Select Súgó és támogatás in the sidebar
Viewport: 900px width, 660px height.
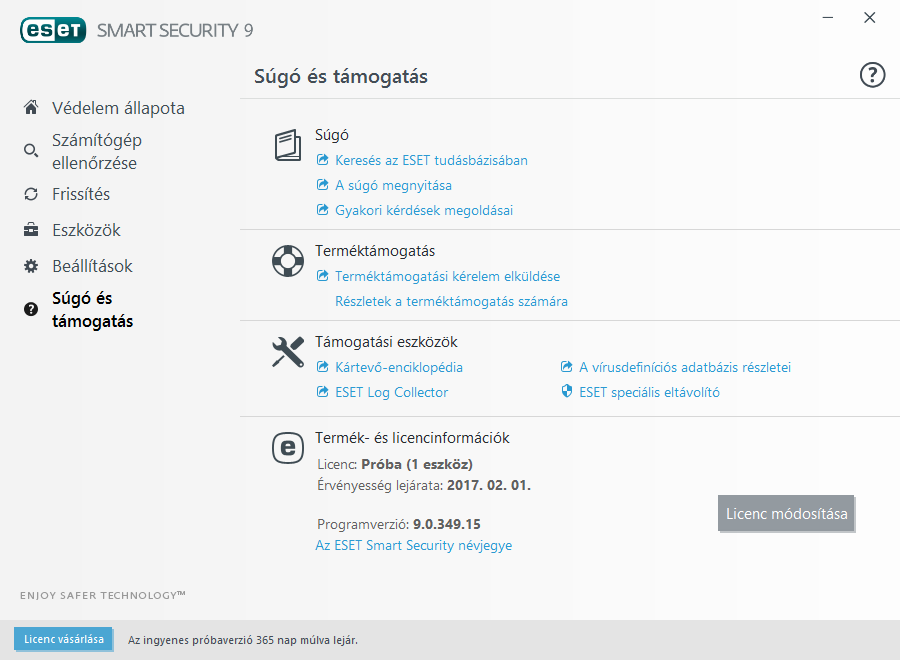coord(92,310)
